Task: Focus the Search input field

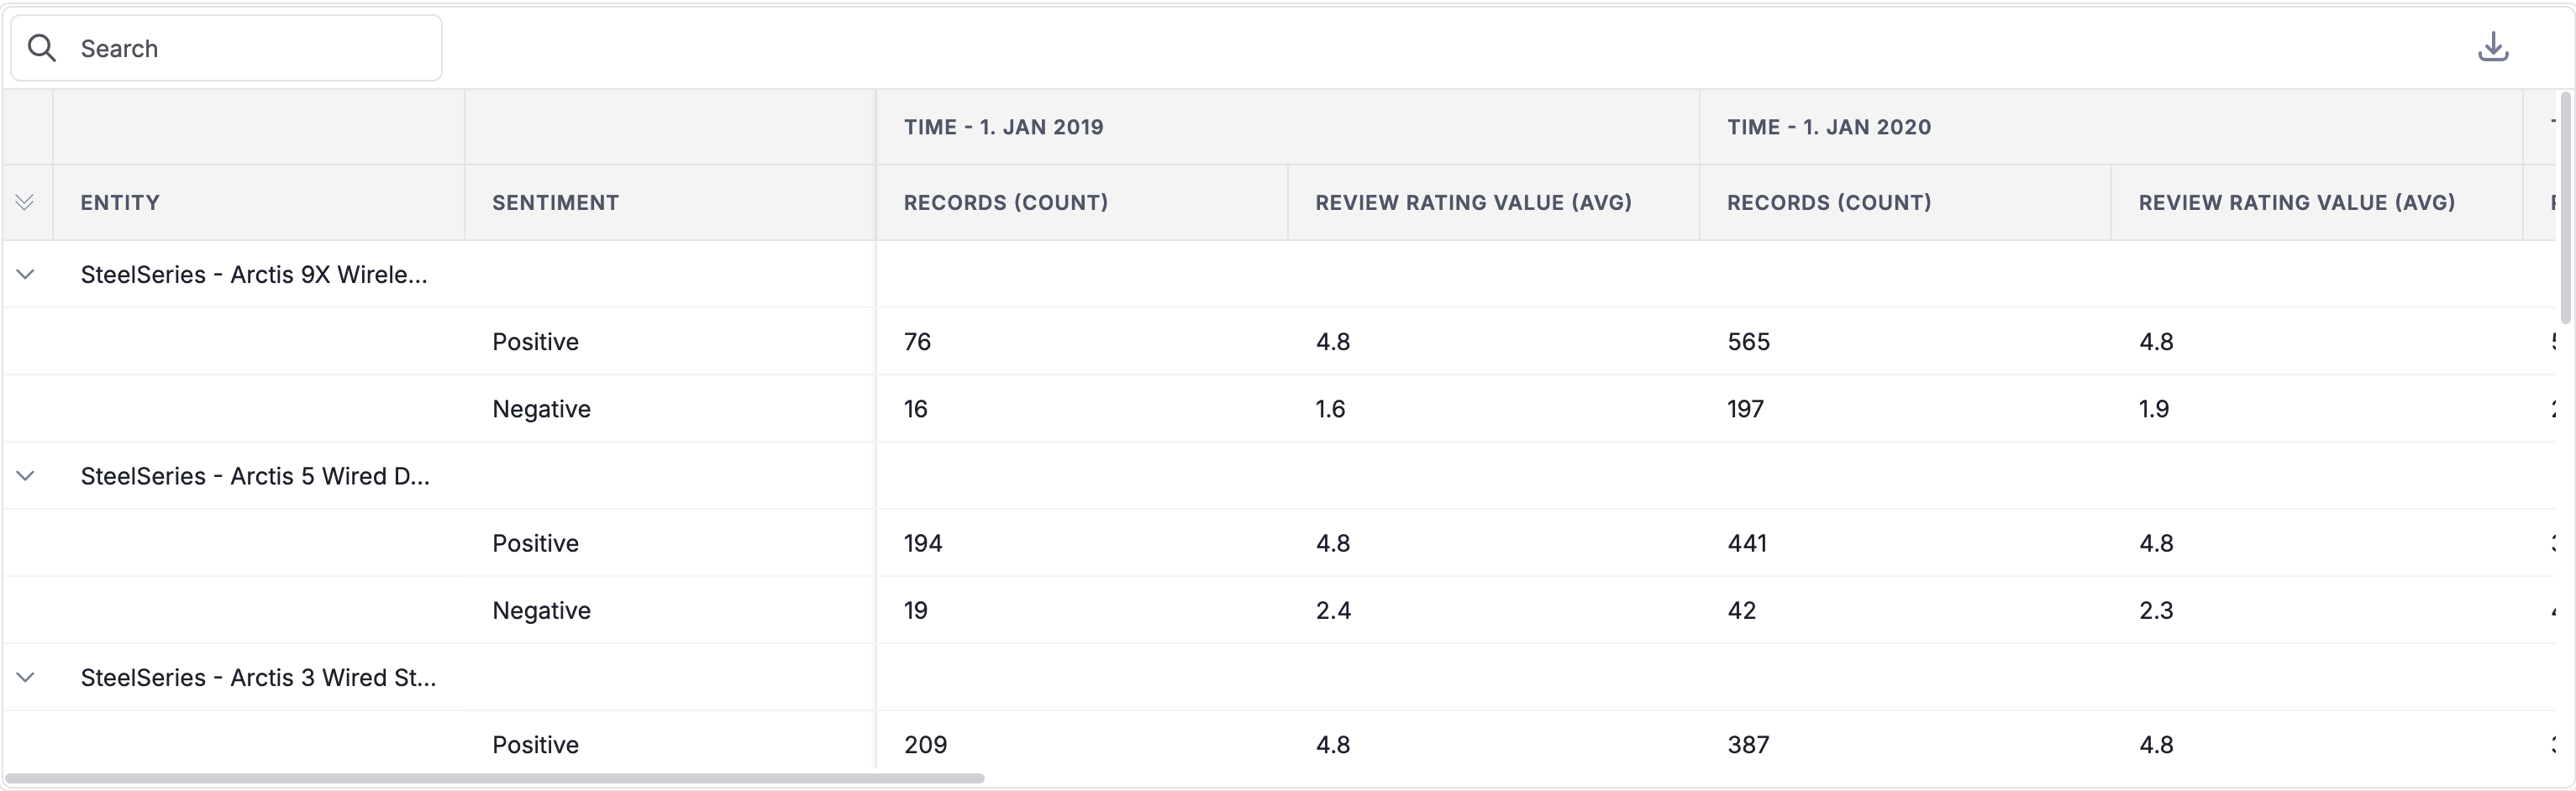Action: click(x=227, y=48)
